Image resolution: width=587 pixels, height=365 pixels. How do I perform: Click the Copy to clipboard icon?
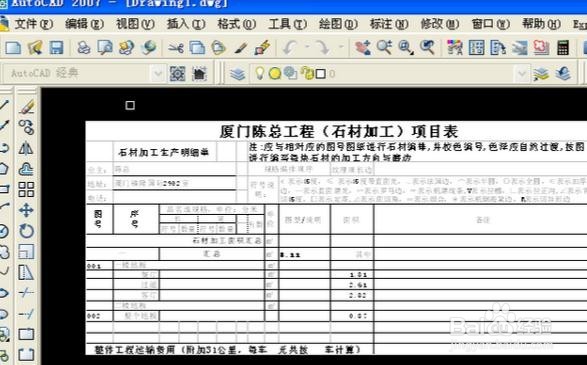coord(197,48)
